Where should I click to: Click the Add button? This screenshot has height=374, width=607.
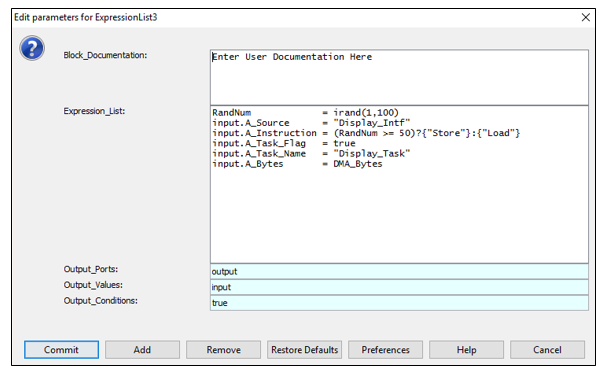point(142,350)
